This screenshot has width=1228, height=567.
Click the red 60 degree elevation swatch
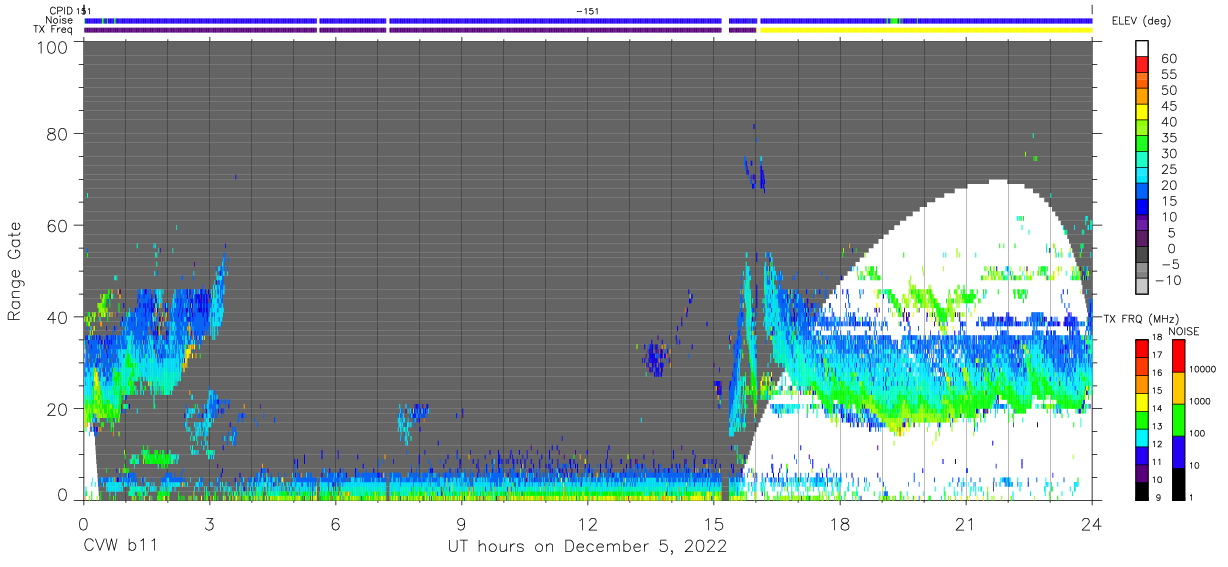pos(1141,65)
